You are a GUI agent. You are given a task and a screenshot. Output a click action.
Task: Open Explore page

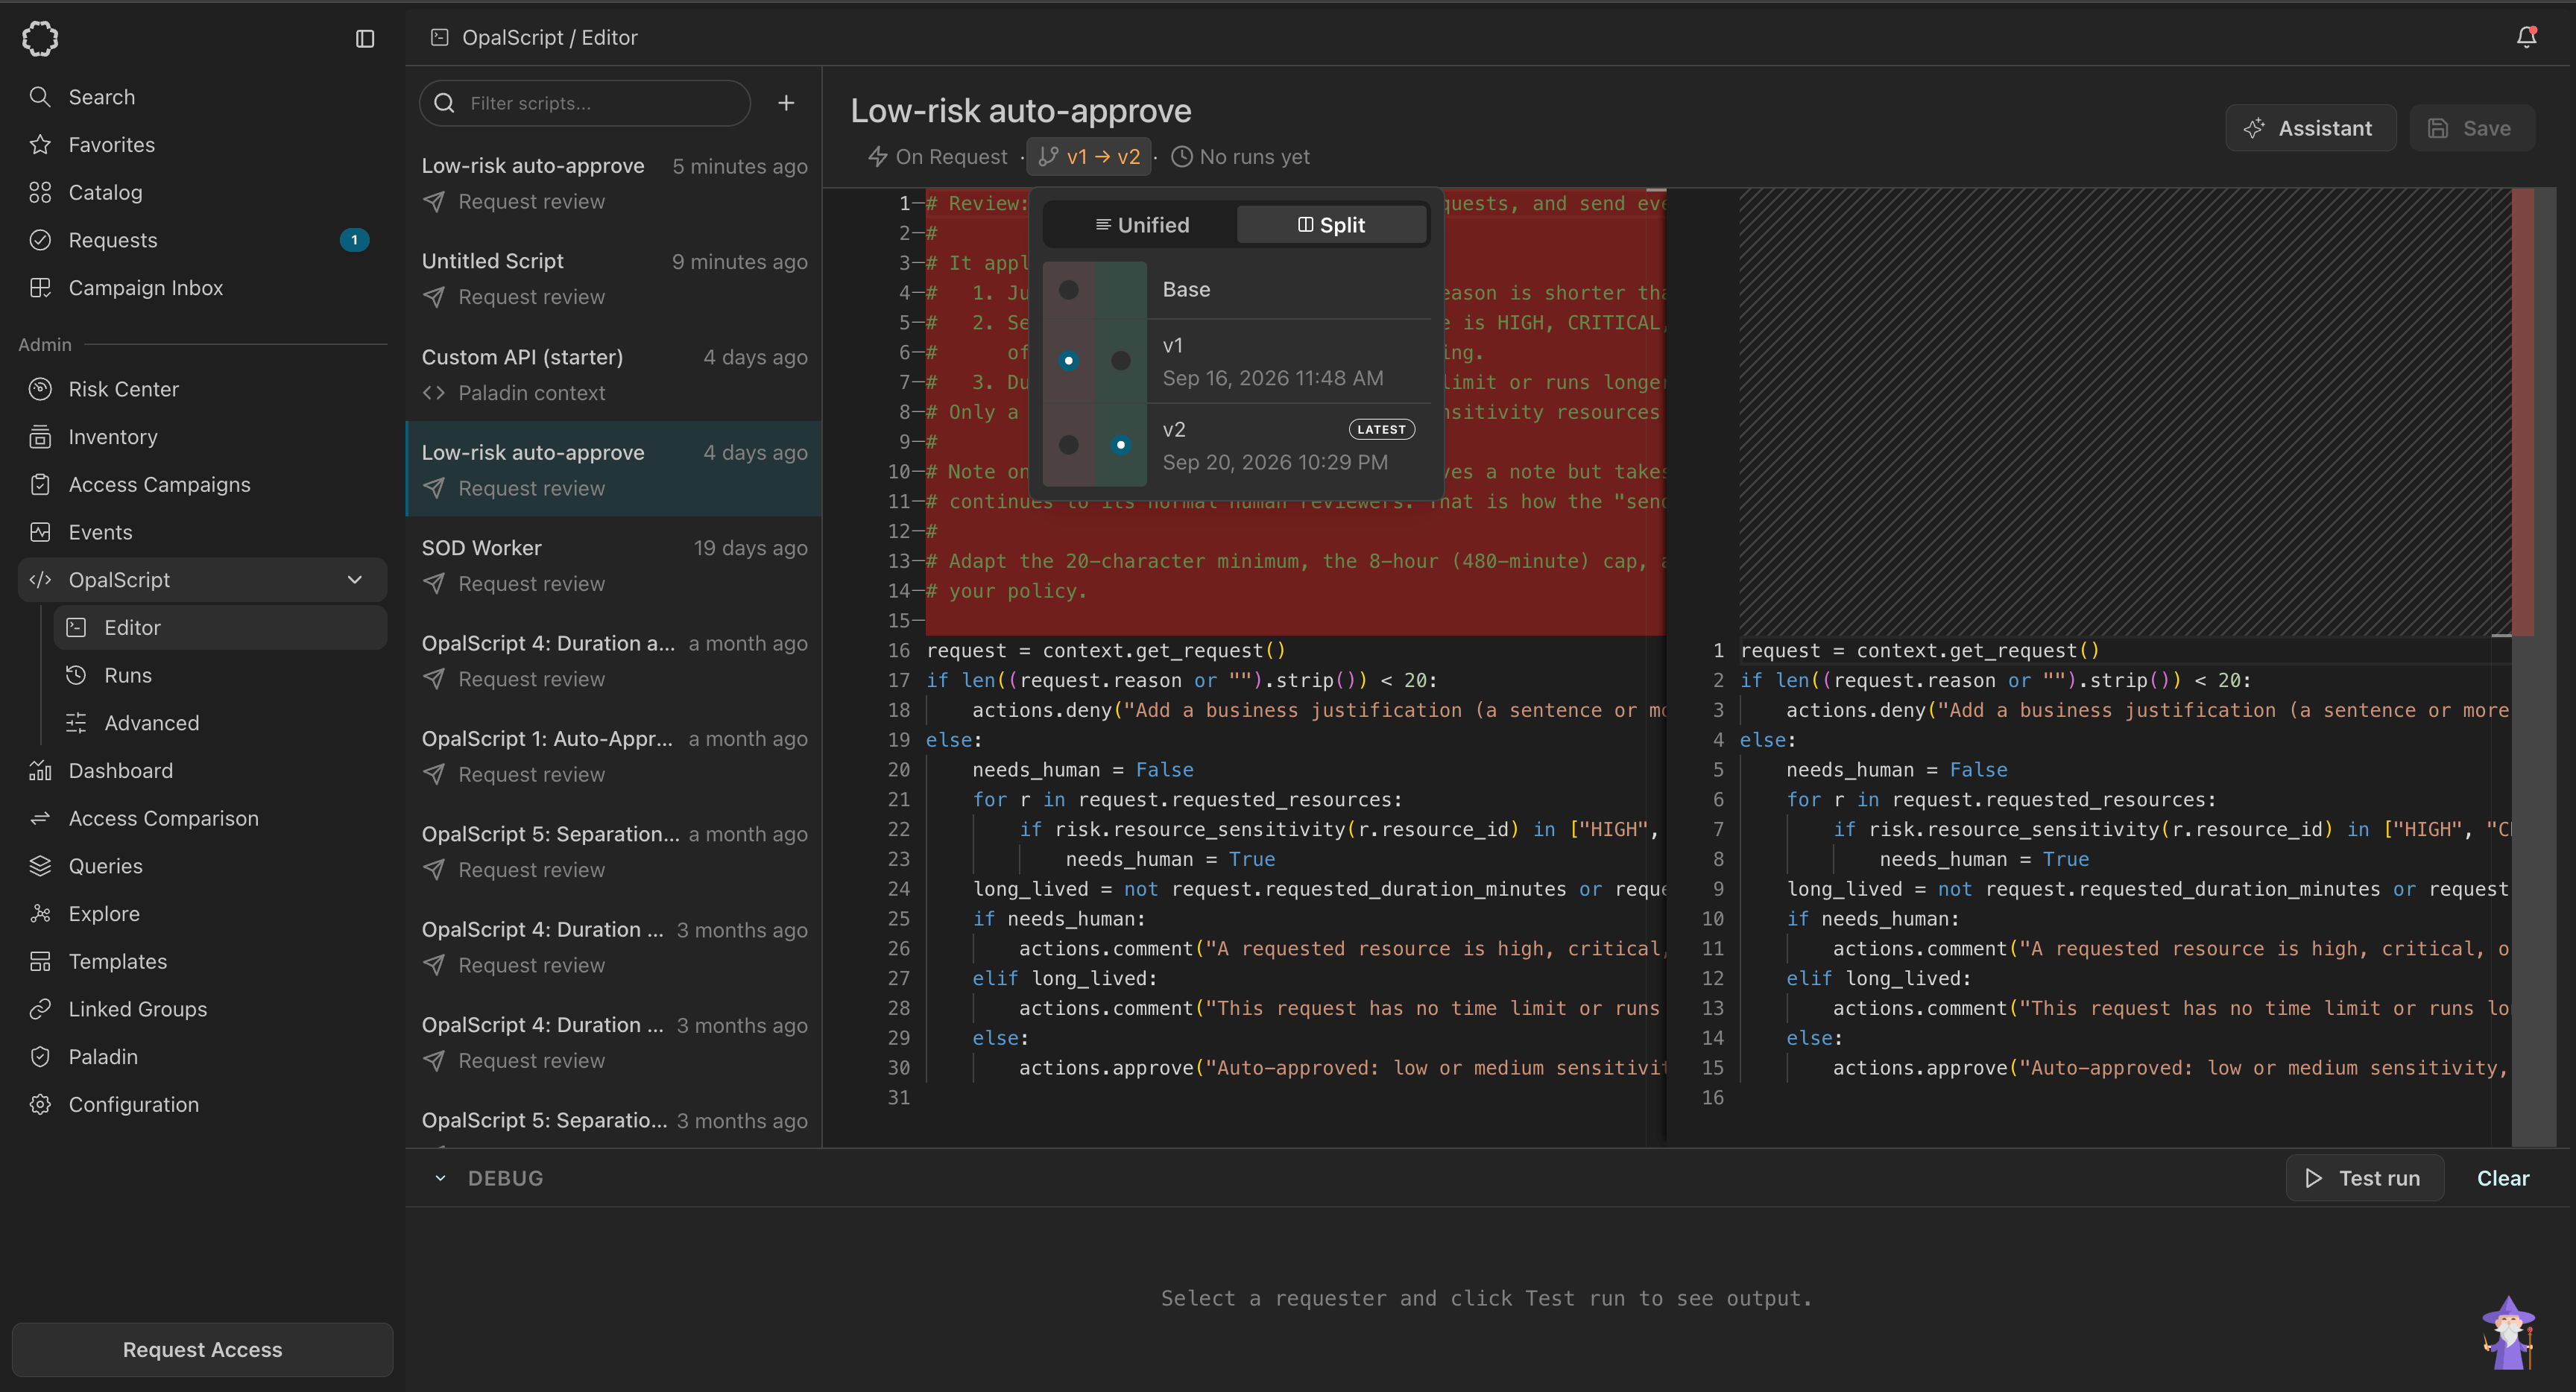point(202,914)
